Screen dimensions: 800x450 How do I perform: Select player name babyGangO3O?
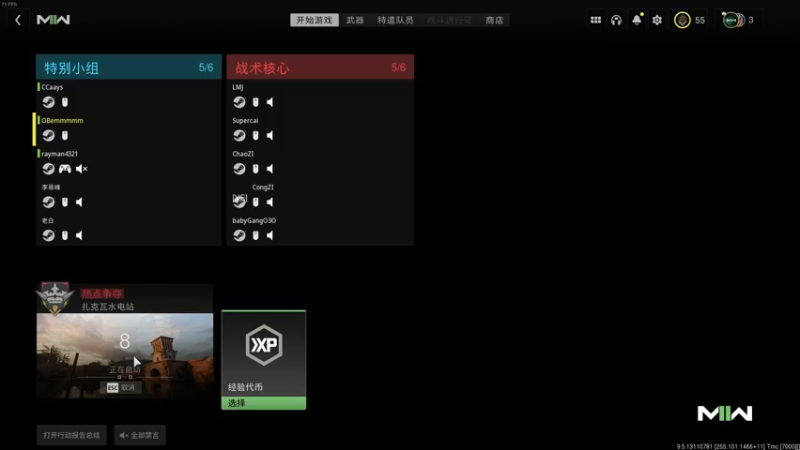pyautogui.click(x=254, y=220)
